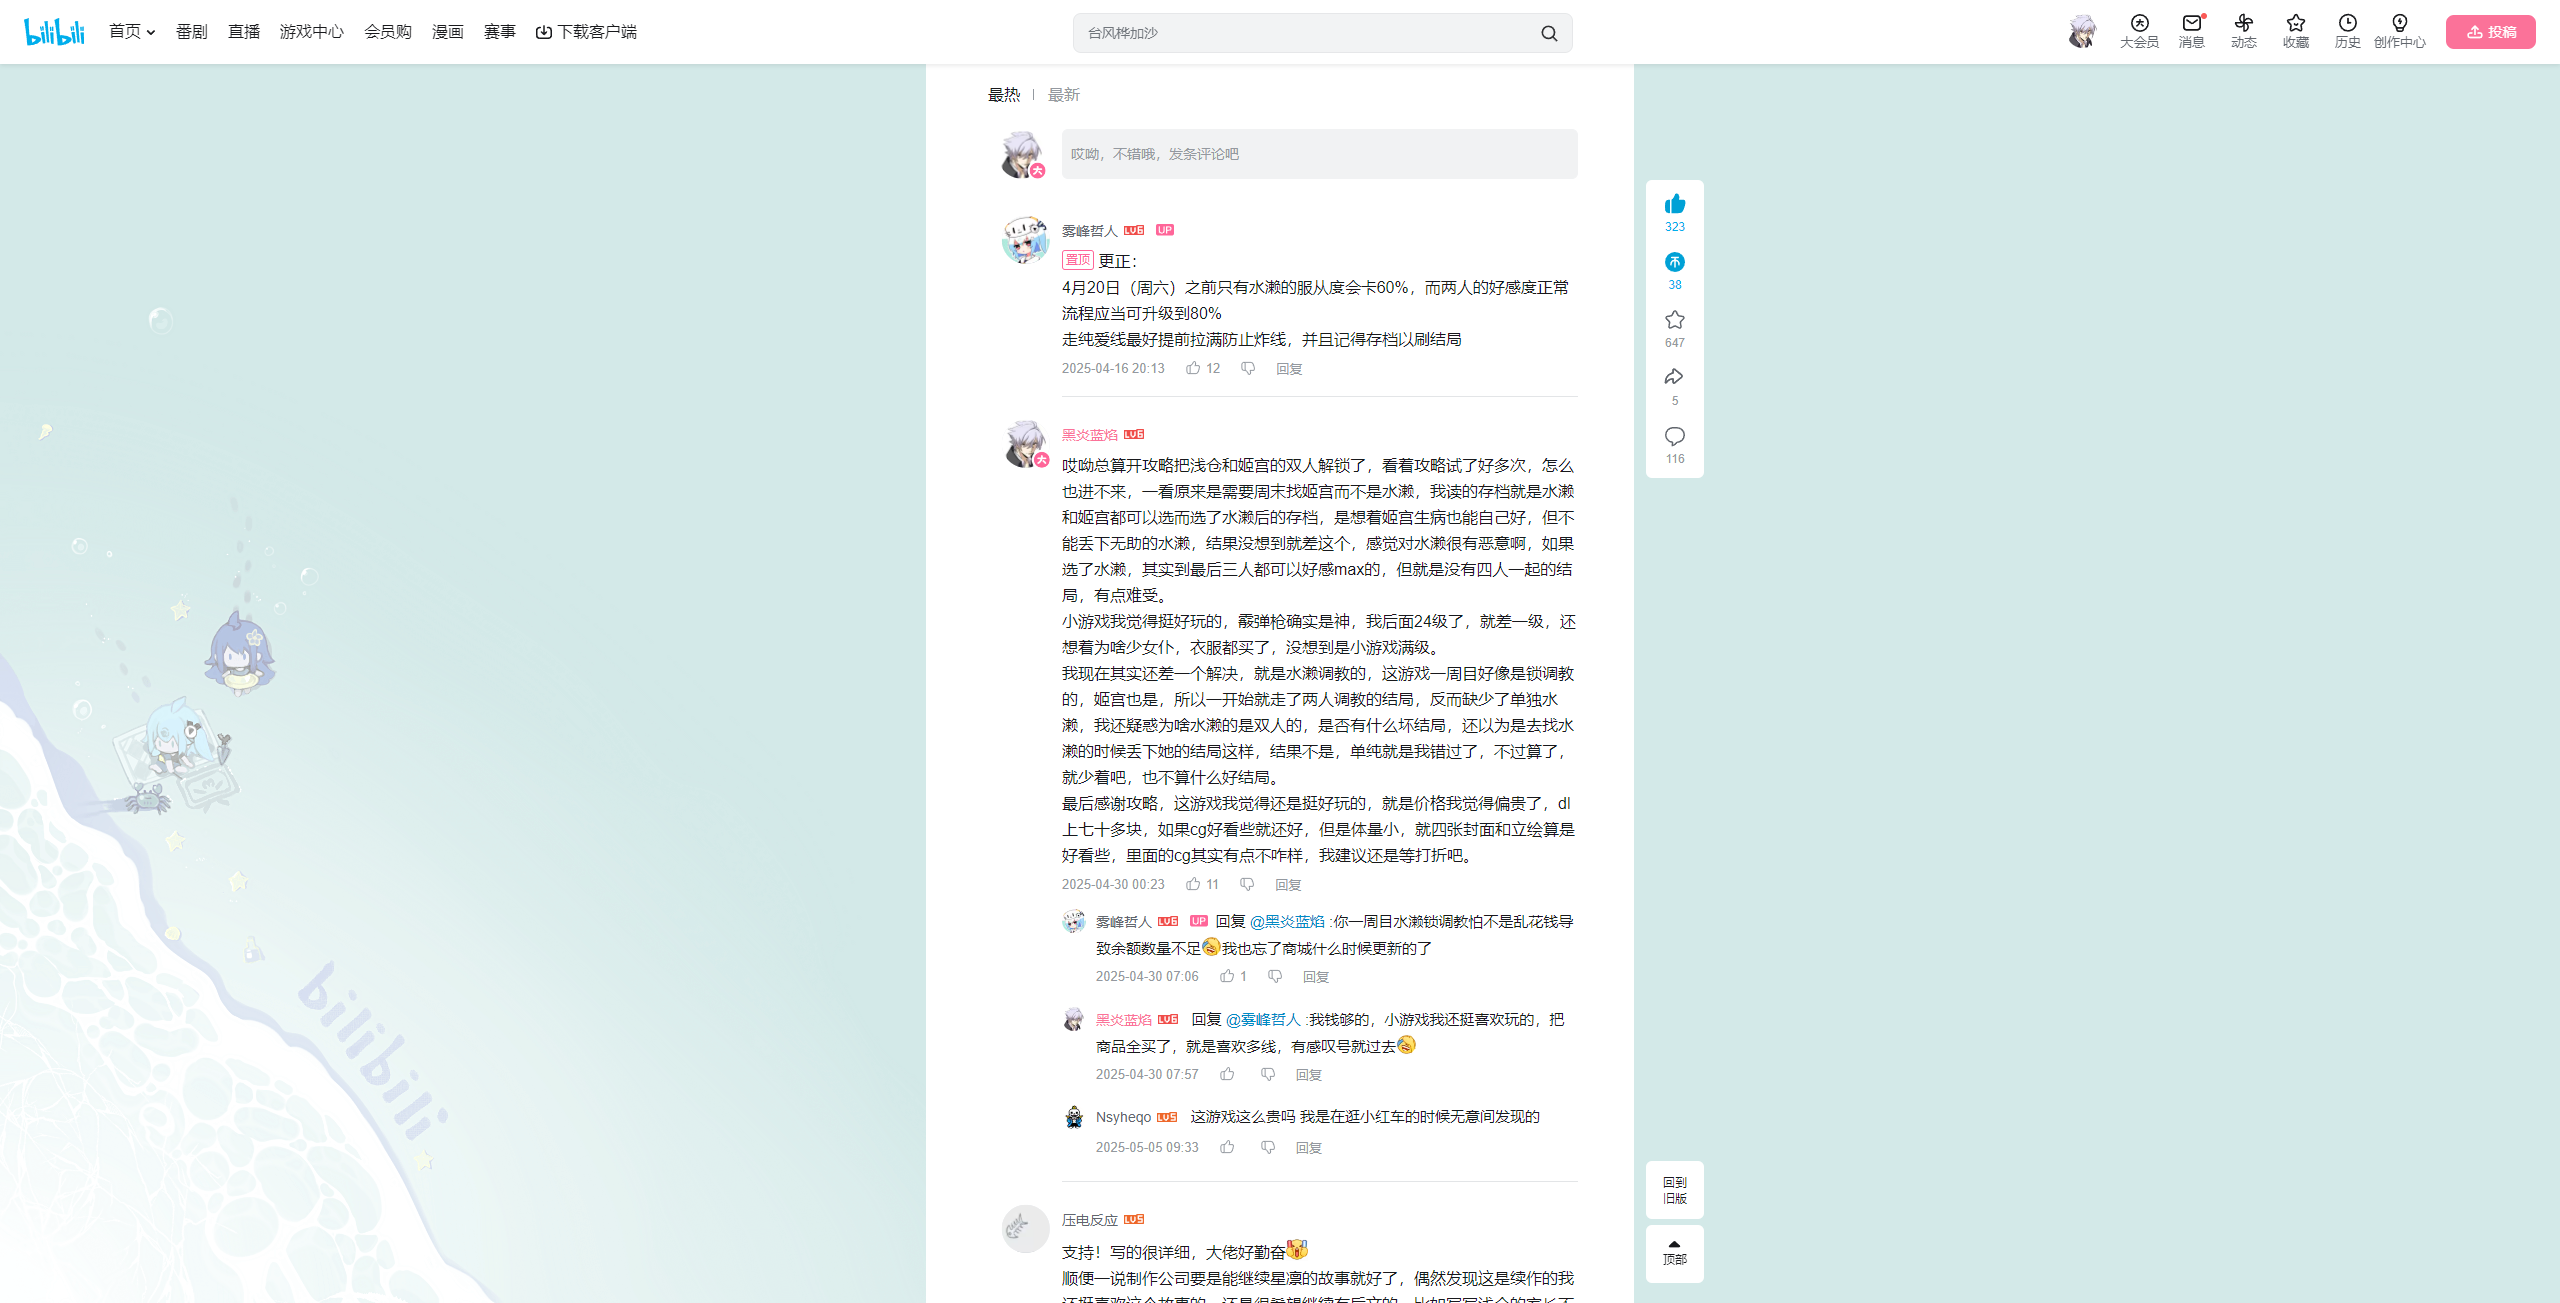The height and width of the screenshot is (1303, 2560).
Task: Click the share arrow icon showing 5
Action: [x=1675, y=386]
